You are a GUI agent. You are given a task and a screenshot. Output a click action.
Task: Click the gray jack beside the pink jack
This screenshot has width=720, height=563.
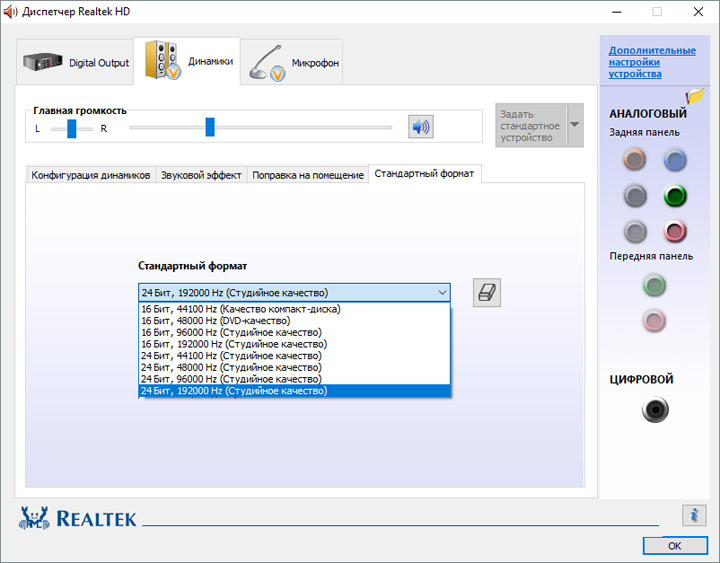point(635,231)
